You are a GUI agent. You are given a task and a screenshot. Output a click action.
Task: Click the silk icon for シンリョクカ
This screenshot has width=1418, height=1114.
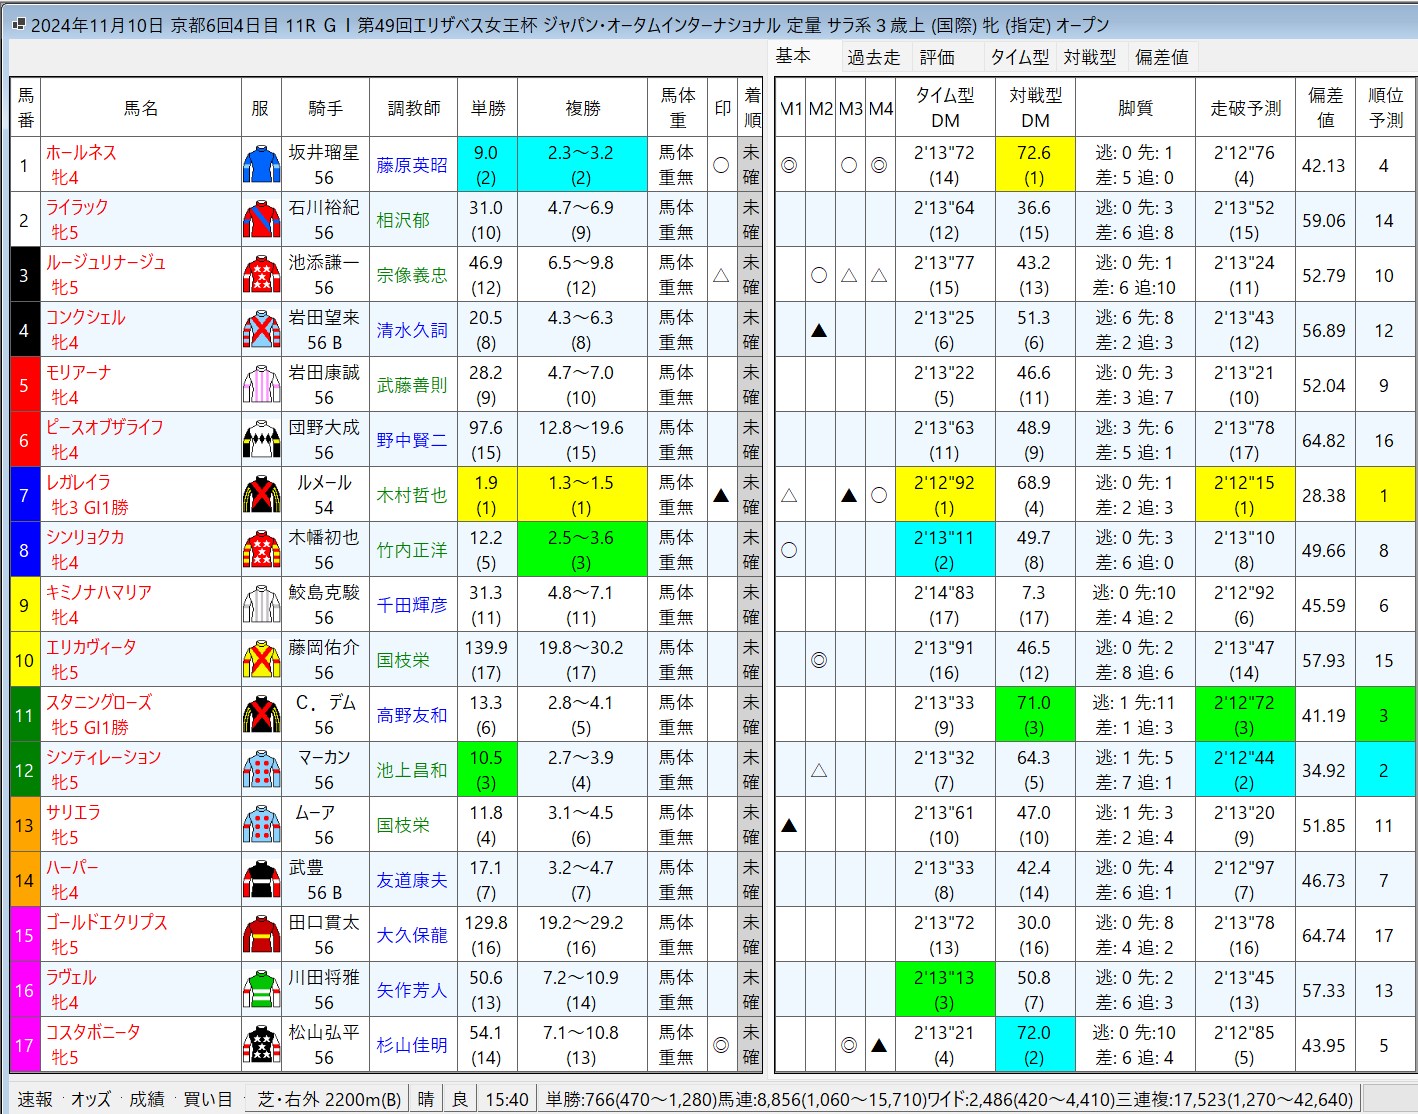pos(261,550)
